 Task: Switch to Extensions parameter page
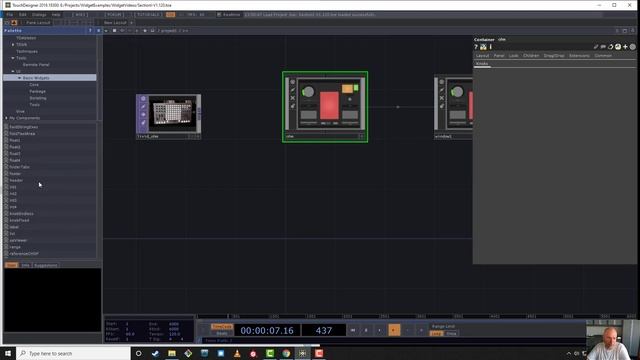pos(579,56)
